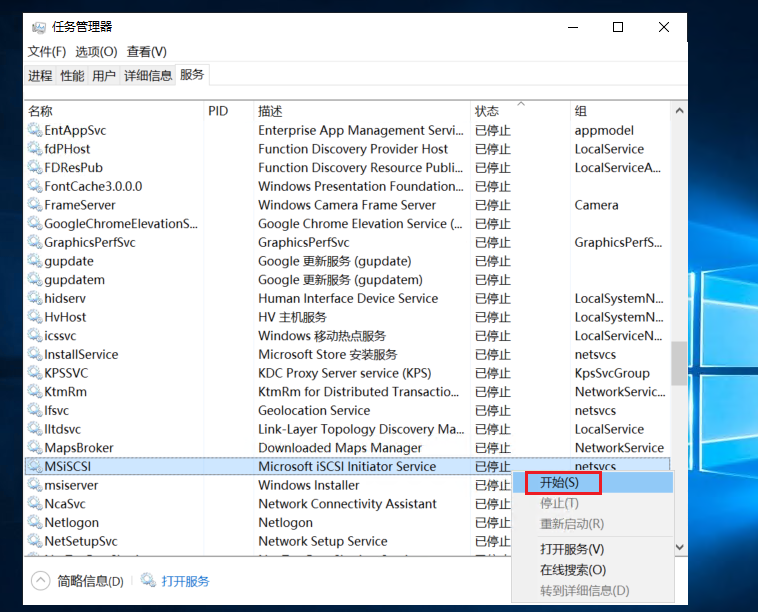Select 'HV 主机服务' description cell

[x=292, y=317]
